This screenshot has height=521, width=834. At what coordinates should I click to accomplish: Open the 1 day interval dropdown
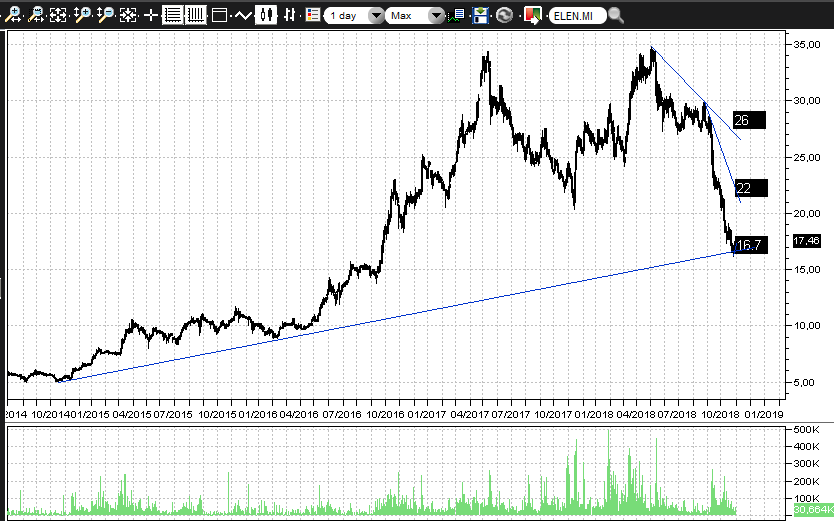[354, 15]
